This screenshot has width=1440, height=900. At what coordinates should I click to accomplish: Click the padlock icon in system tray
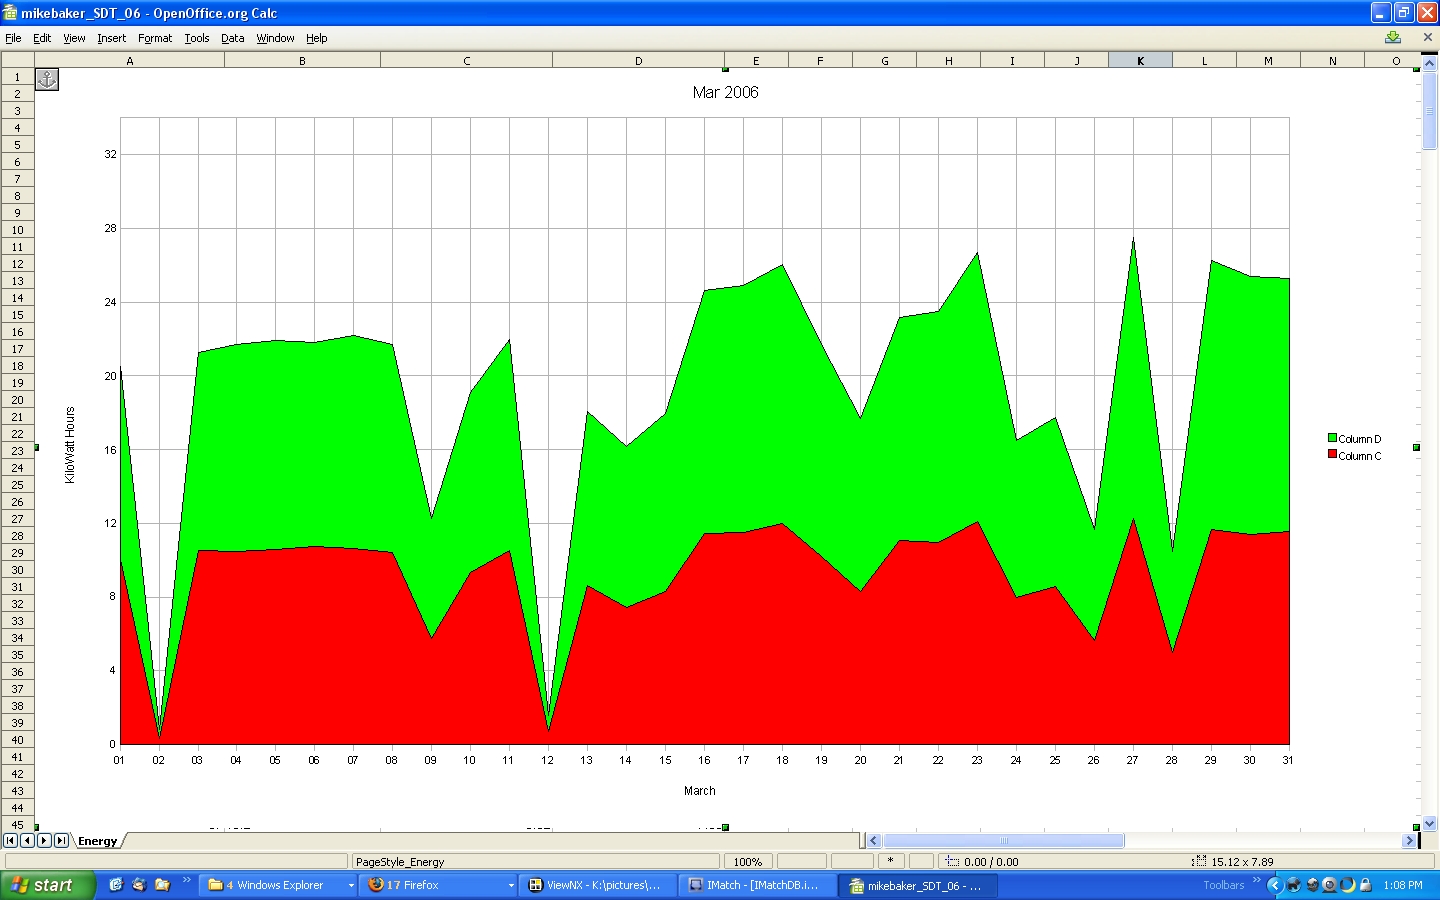pyautogui.click(x=1365, y=885)
